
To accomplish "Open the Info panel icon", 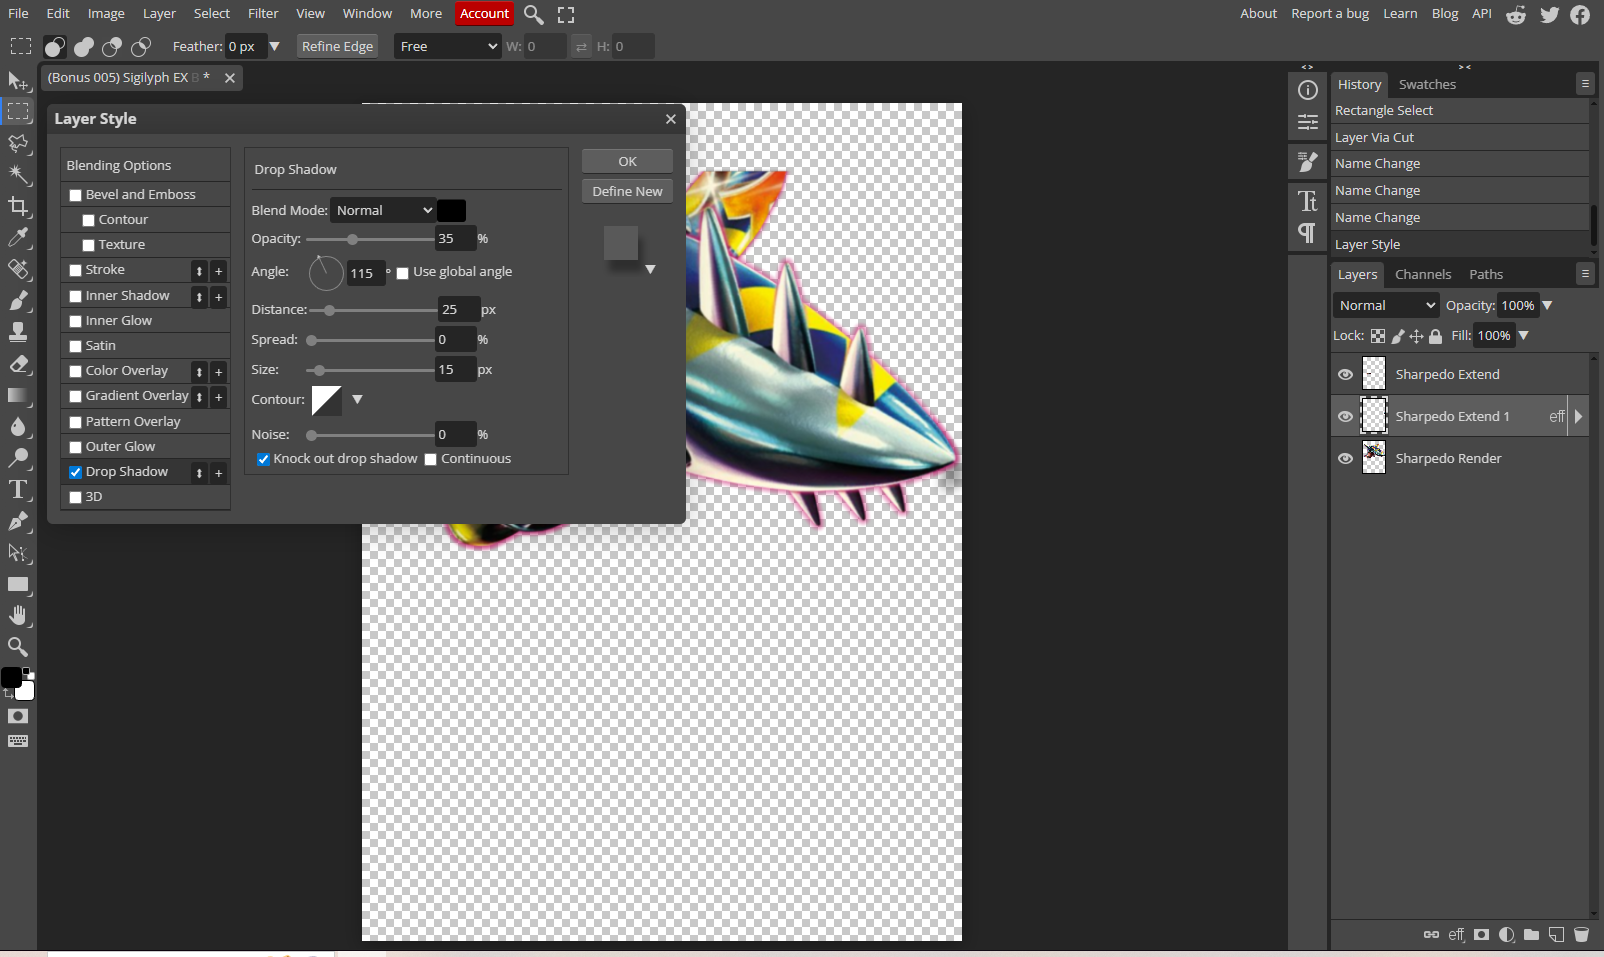I will pyautogui.click(x=1307, y=90).
